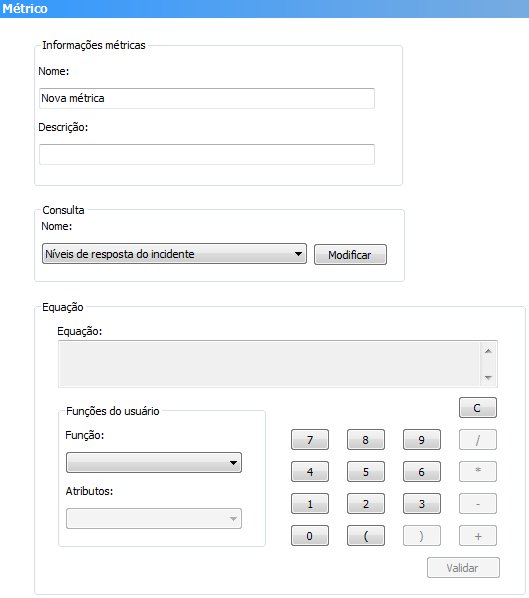Click keypad number 8
Viewport: 529px width, 598px height.
(366, 440)
